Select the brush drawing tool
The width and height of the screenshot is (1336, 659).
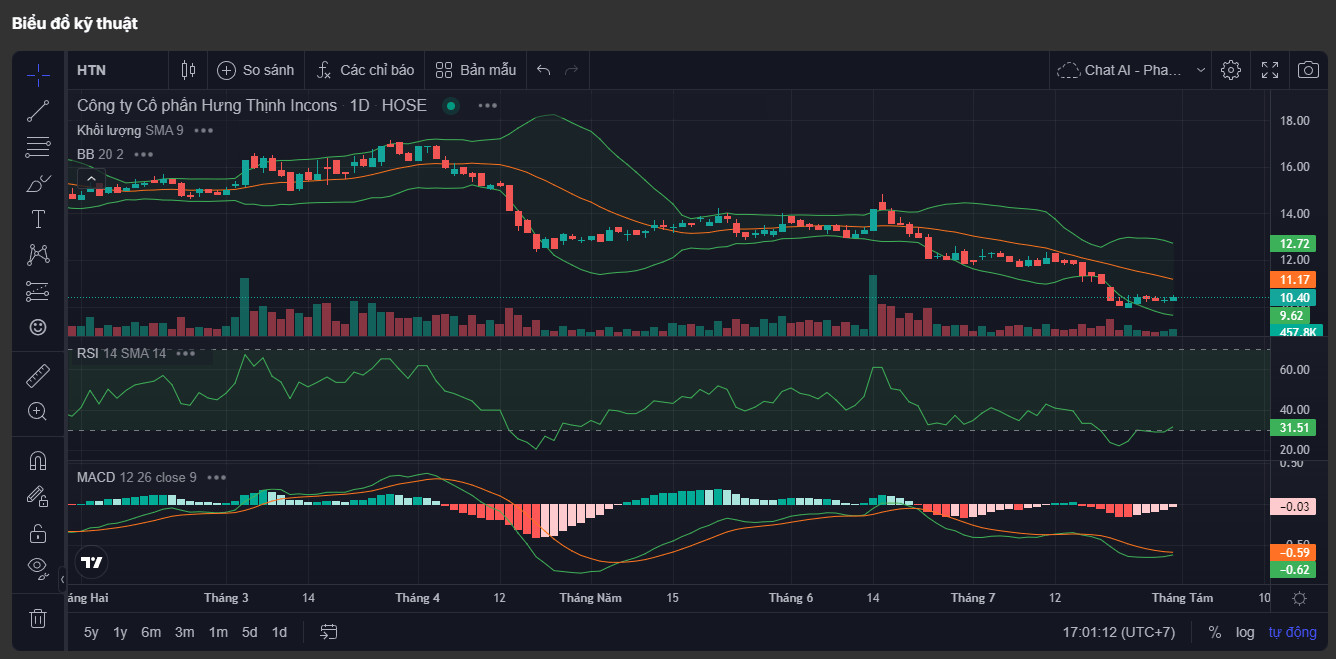pyautogui.click(x=38, y=183)
